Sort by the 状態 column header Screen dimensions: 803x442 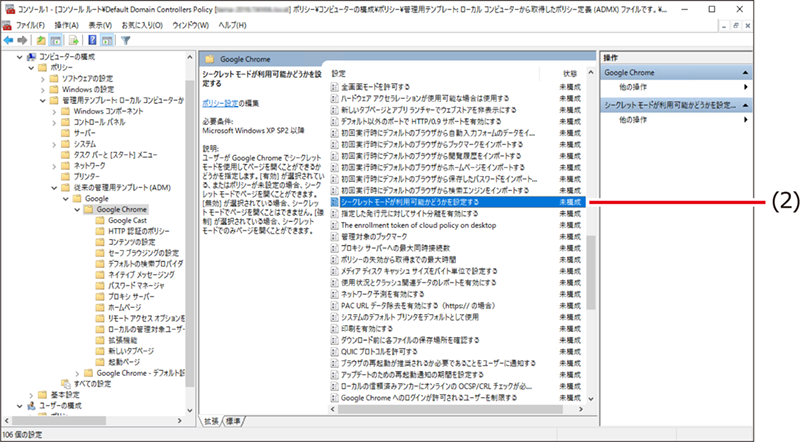(569, 73)
